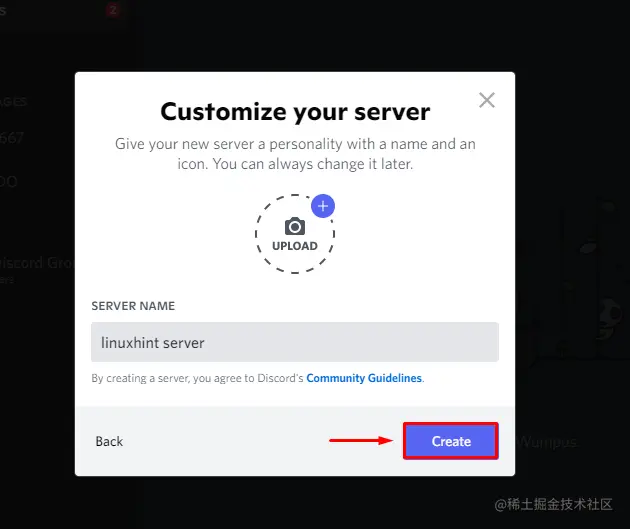Image resolution: width=630 pixels, height=529 pixels.
Task: Click the watermark text at bottom right
Action: (x=554, y=504)
